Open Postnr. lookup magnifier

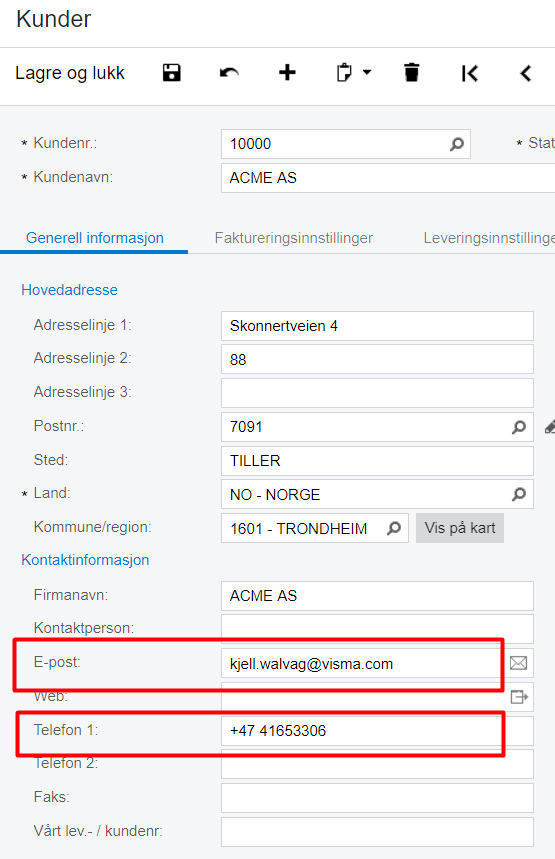519,427
